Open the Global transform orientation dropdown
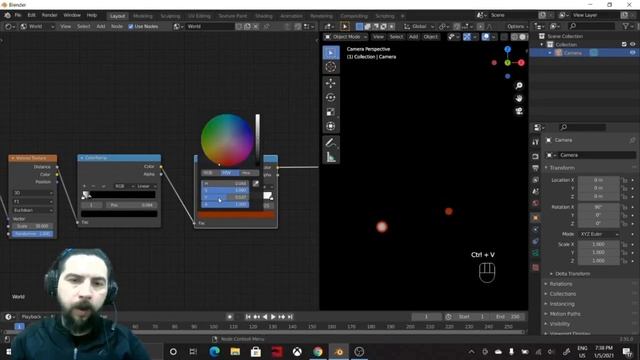This screenshot has height=360, width=640. pyautogui.click(x=419, y=26)
